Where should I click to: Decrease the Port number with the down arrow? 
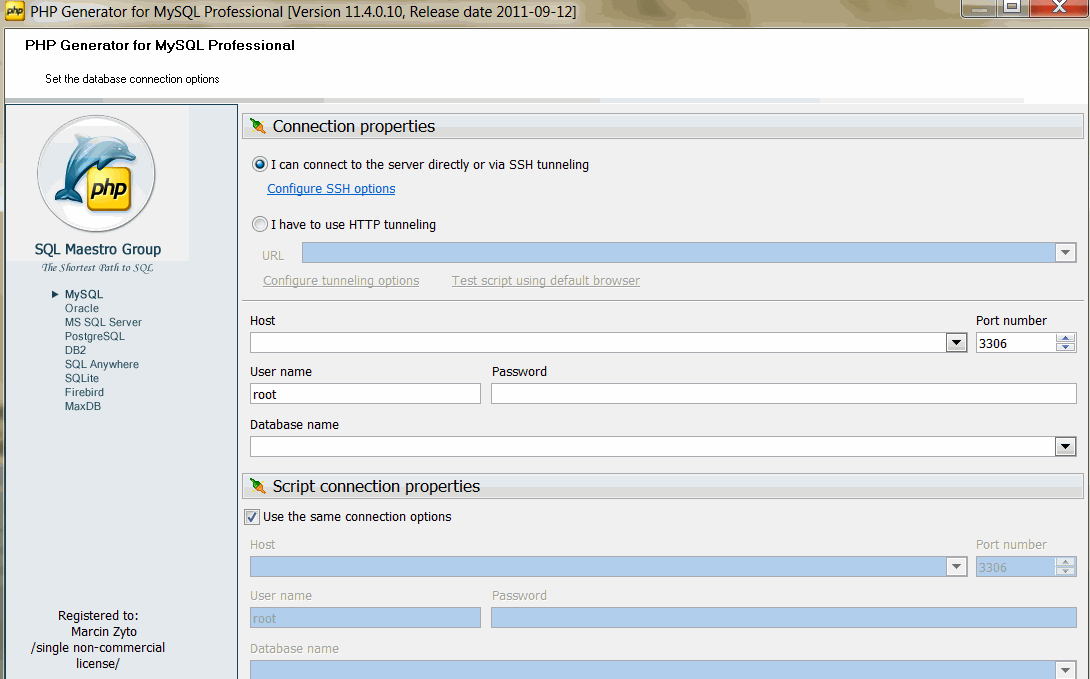click(1065, 347)
